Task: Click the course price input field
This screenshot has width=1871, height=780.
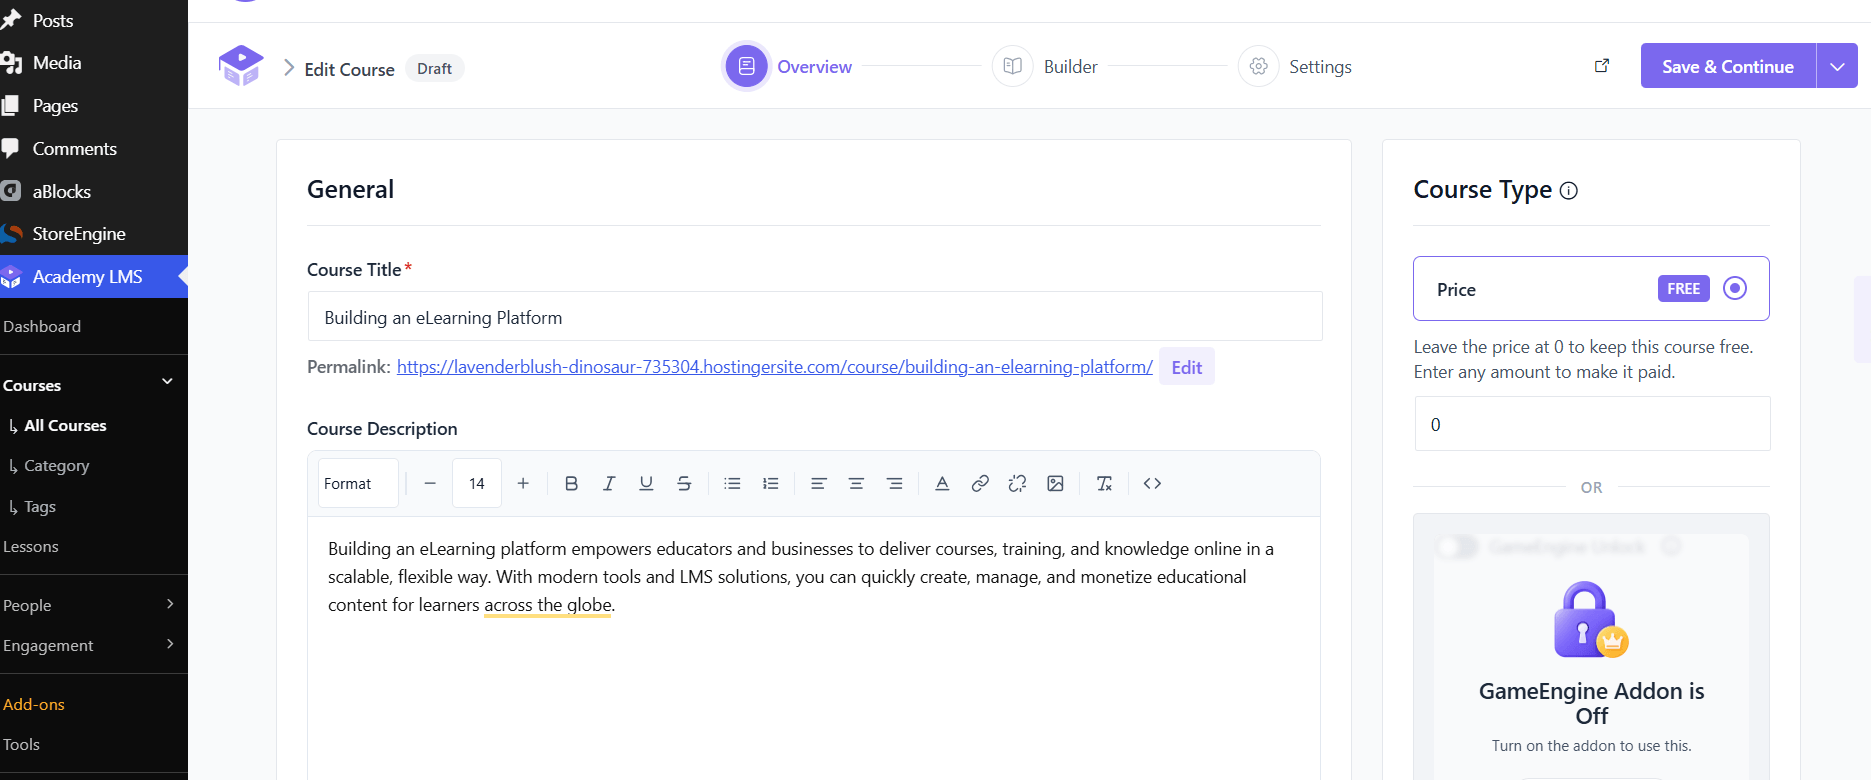Action: click(1592, 424)
